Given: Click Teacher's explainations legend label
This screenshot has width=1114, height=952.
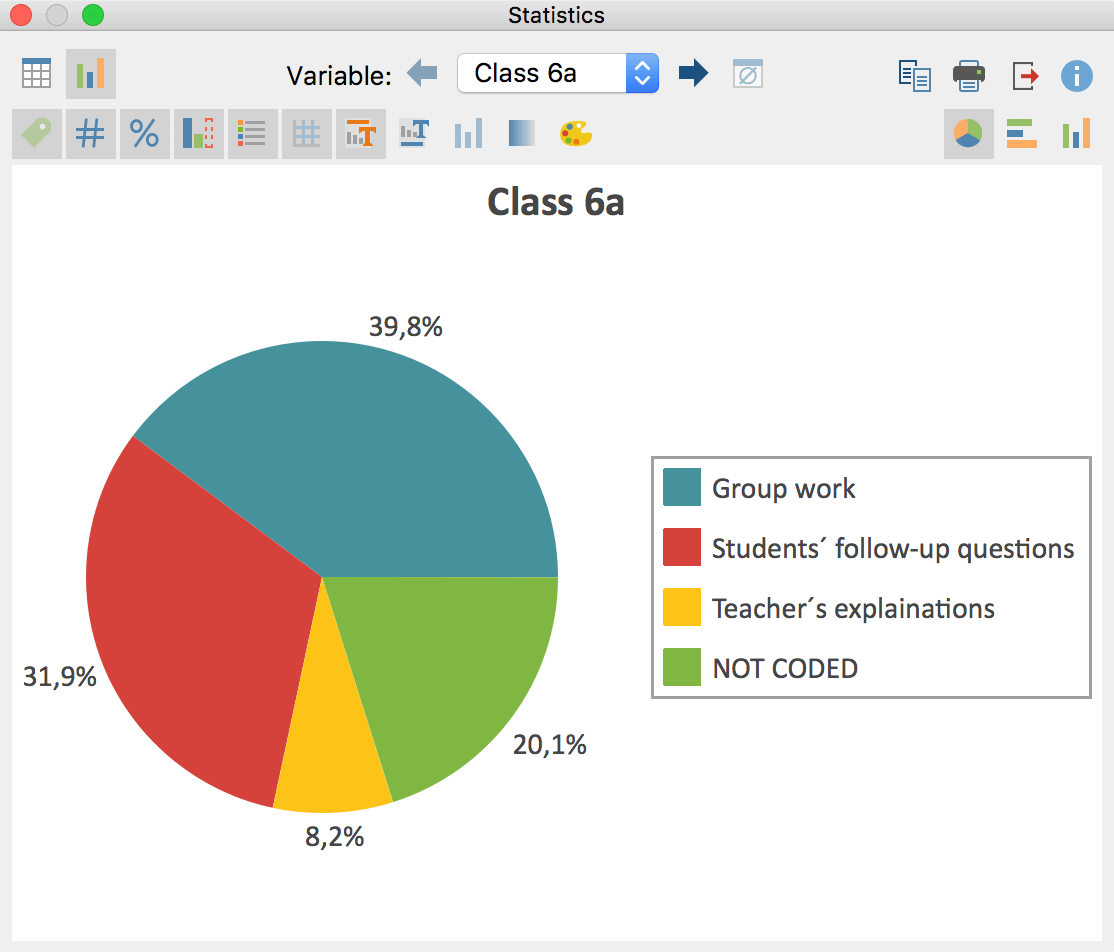Looking at the screenshot, I should (853, 609).
